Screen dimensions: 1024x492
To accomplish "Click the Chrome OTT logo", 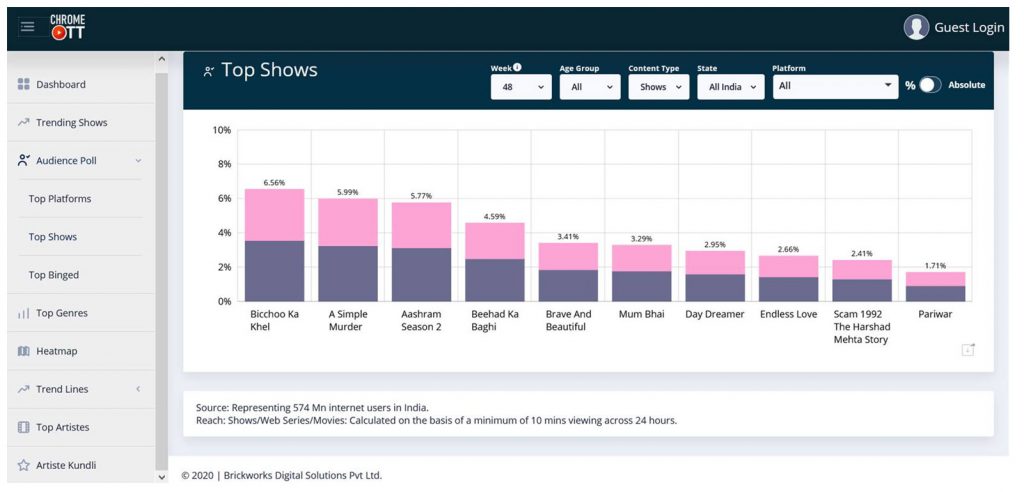I will pos(68,27).
